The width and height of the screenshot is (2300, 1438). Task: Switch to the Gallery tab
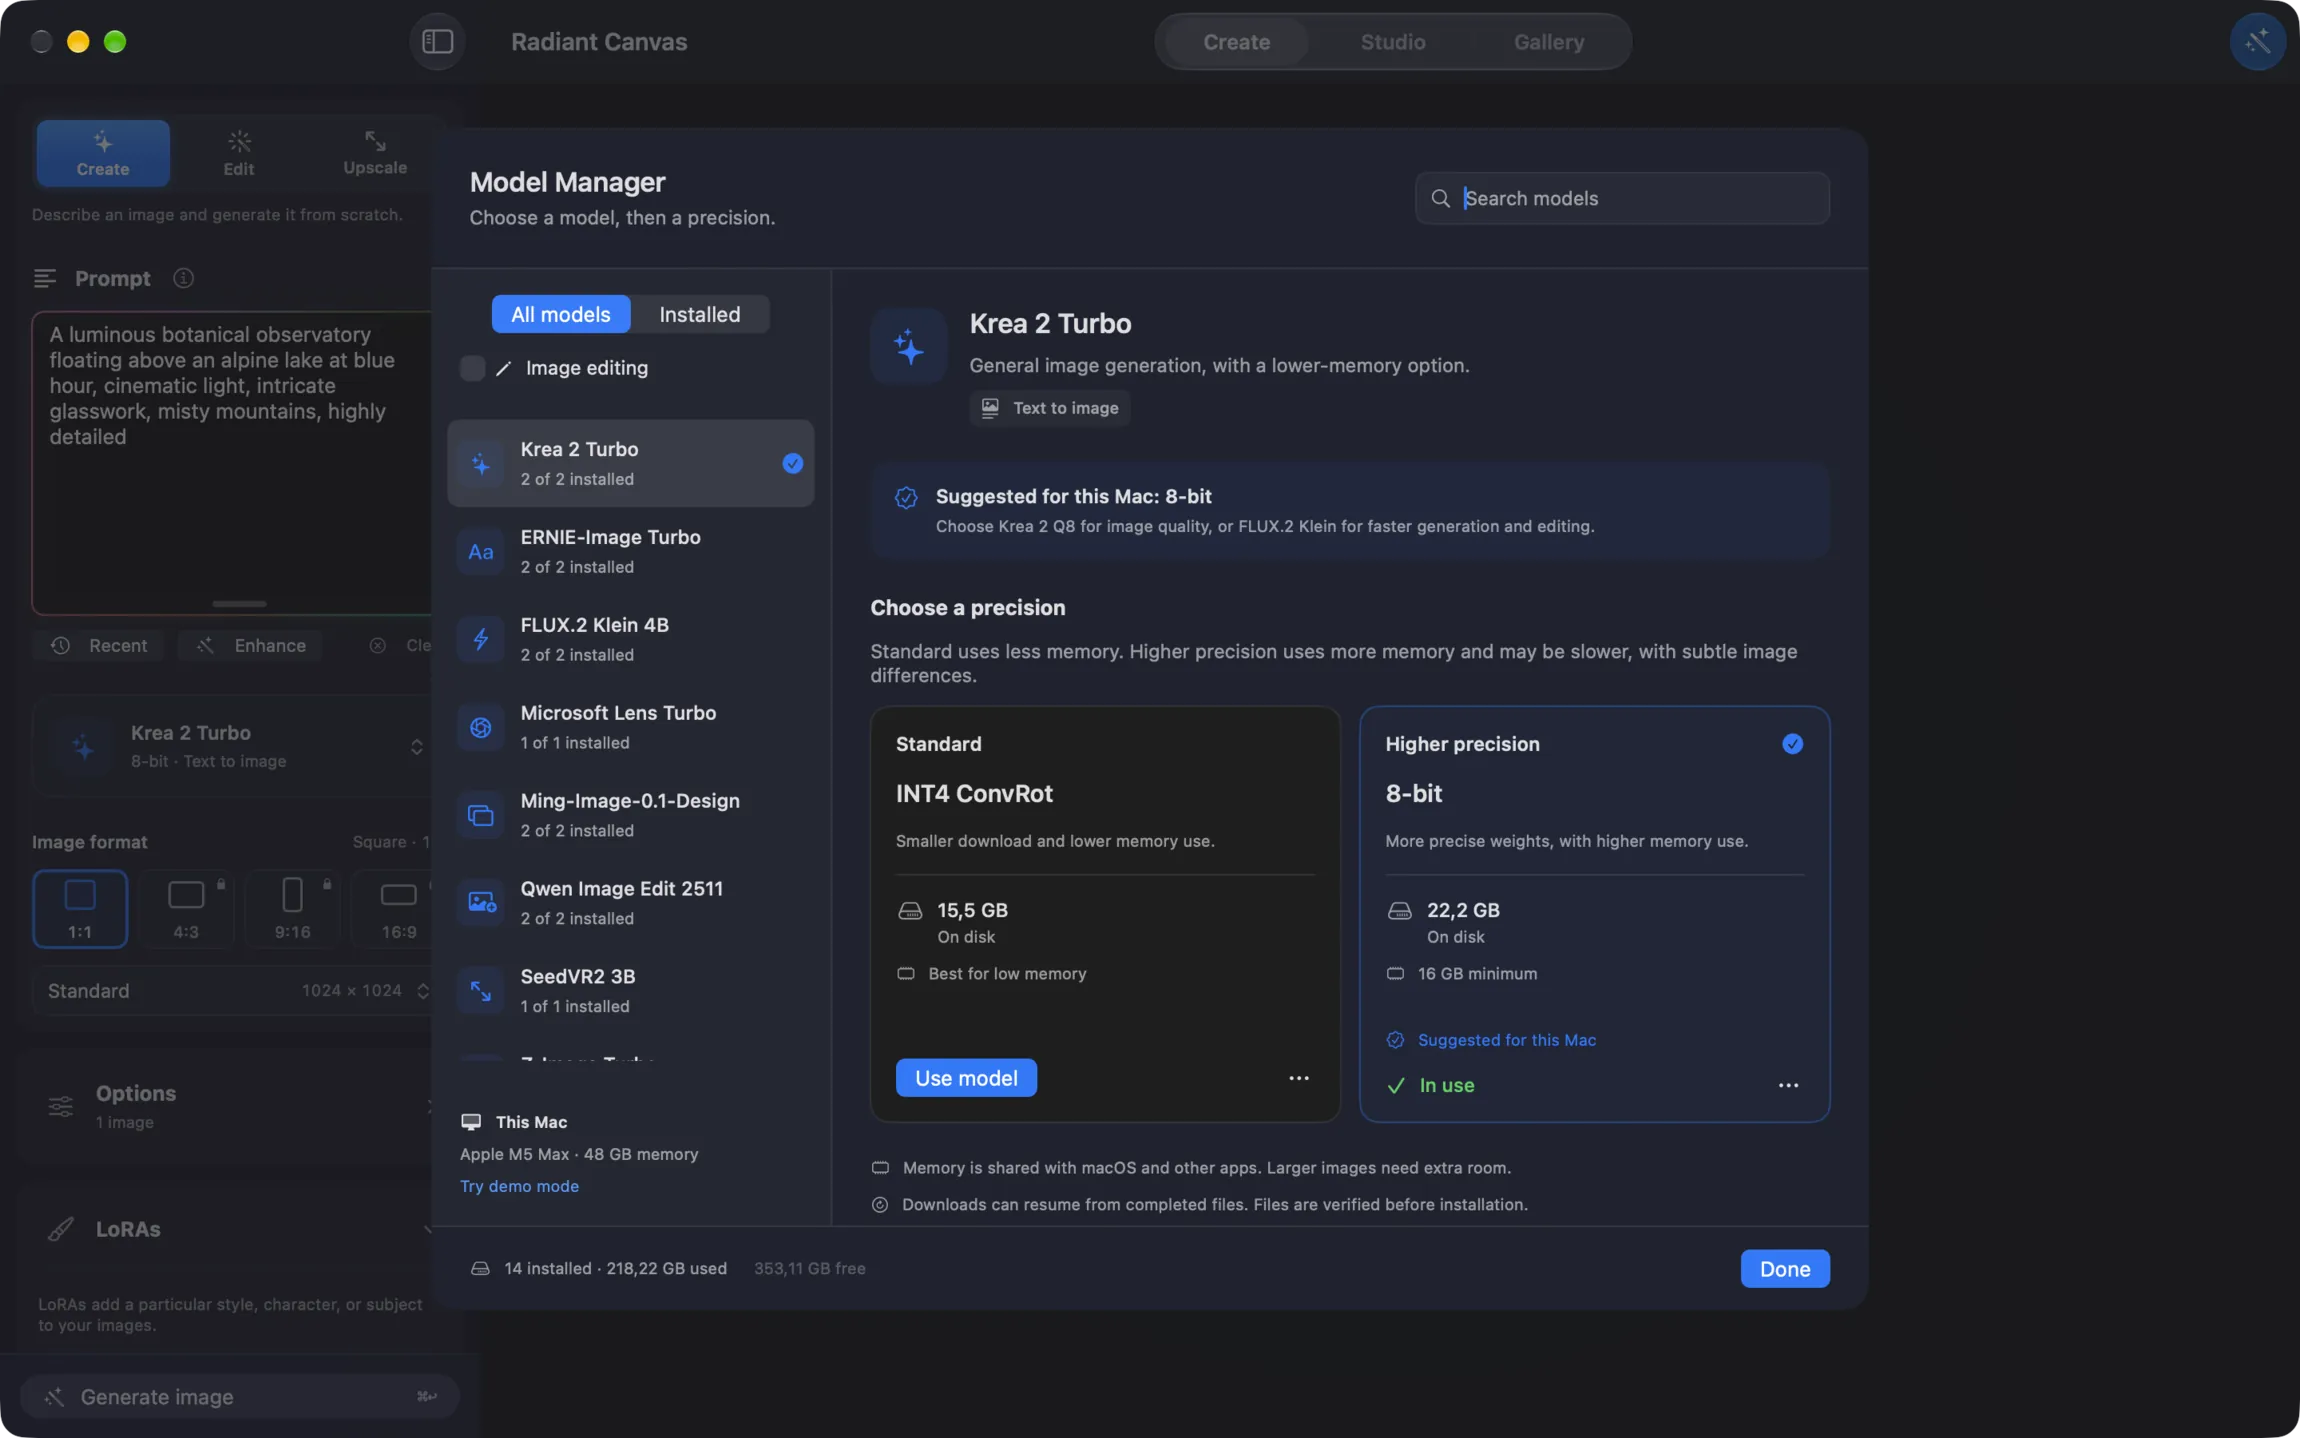coord(1548,42)
